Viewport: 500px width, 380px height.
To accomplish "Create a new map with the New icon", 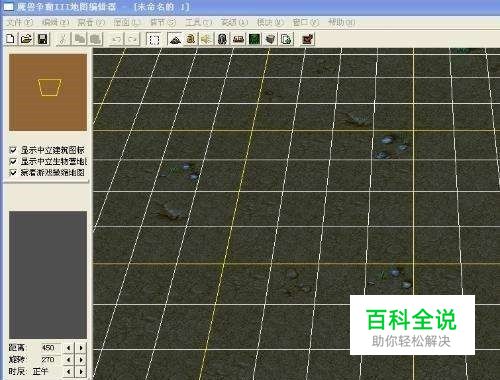I will pos(10,39).
